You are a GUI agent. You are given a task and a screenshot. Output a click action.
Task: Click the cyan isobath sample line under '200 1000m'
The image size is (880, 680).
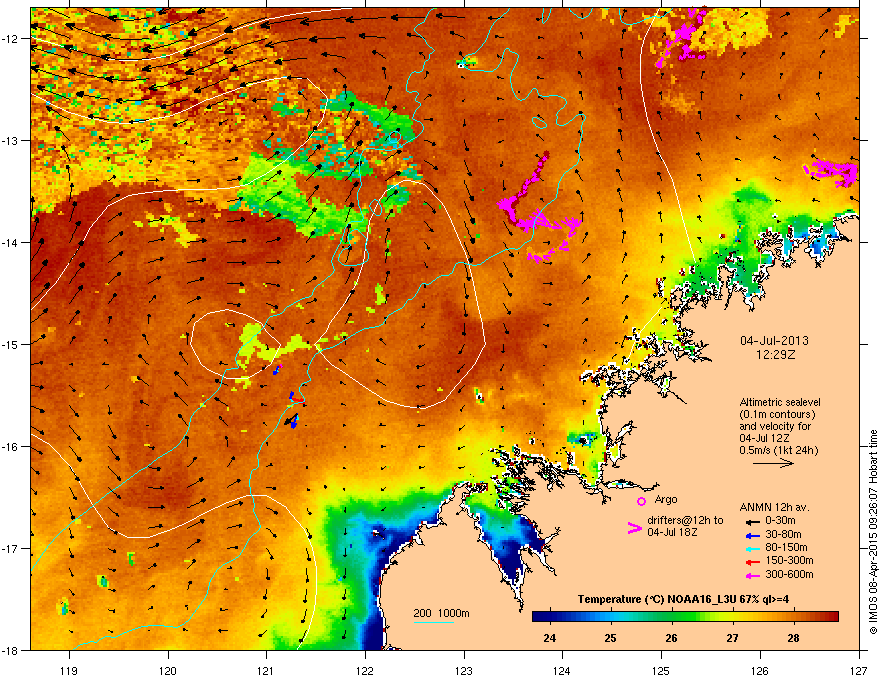point(433,622)
